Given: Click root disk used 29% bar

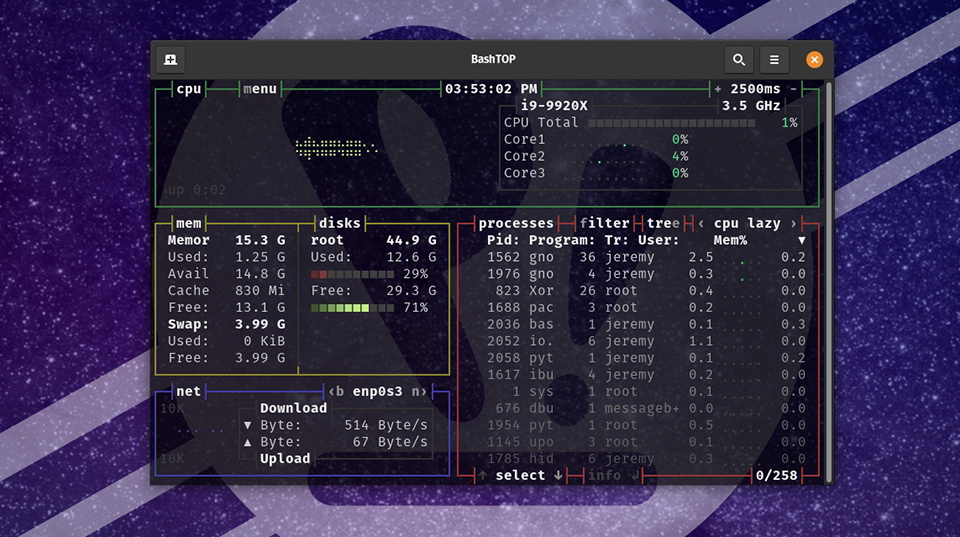Looking at the screenshot, I should click(352, 274).
